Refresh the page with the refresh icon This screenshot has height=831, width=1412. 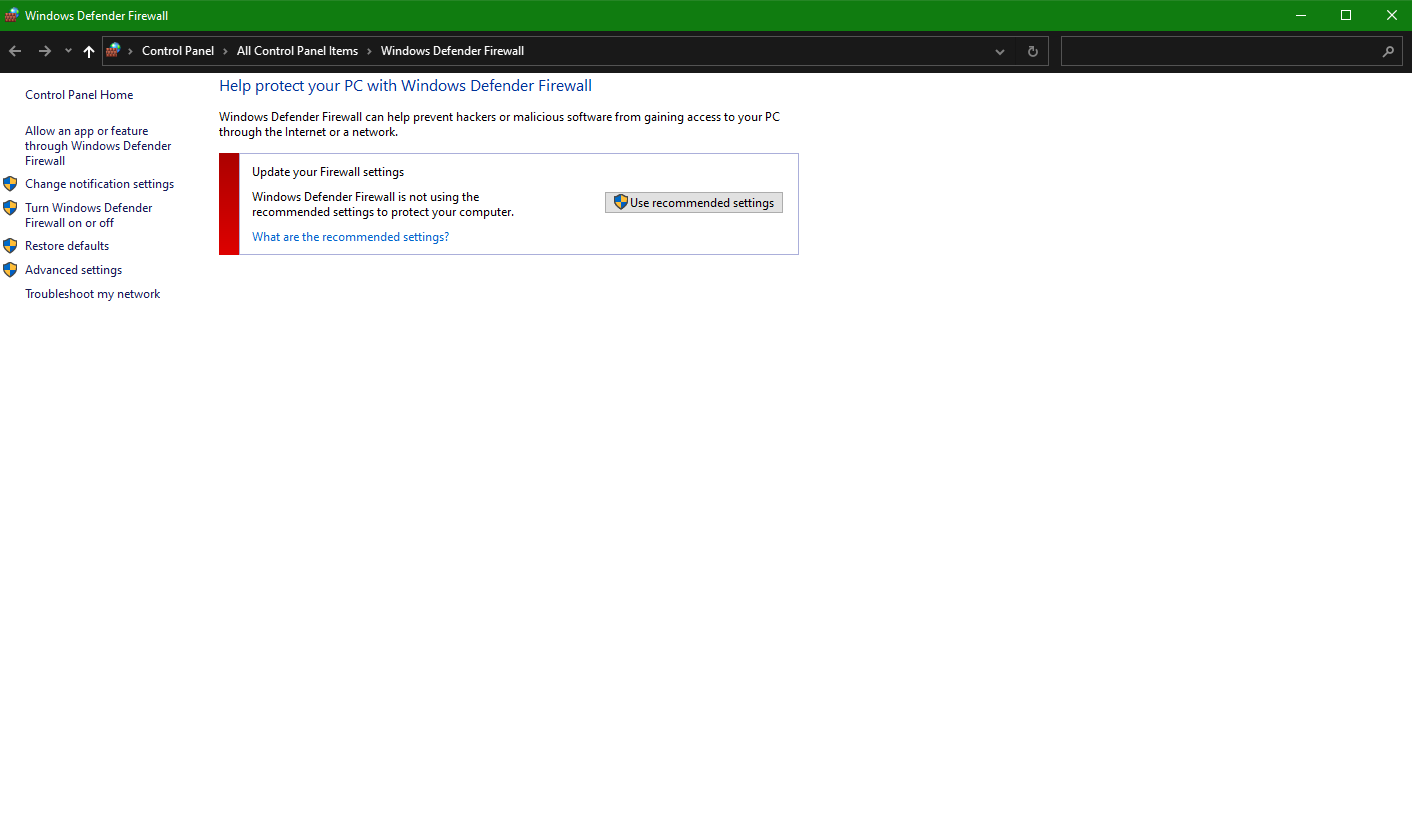pos(1032,51)
